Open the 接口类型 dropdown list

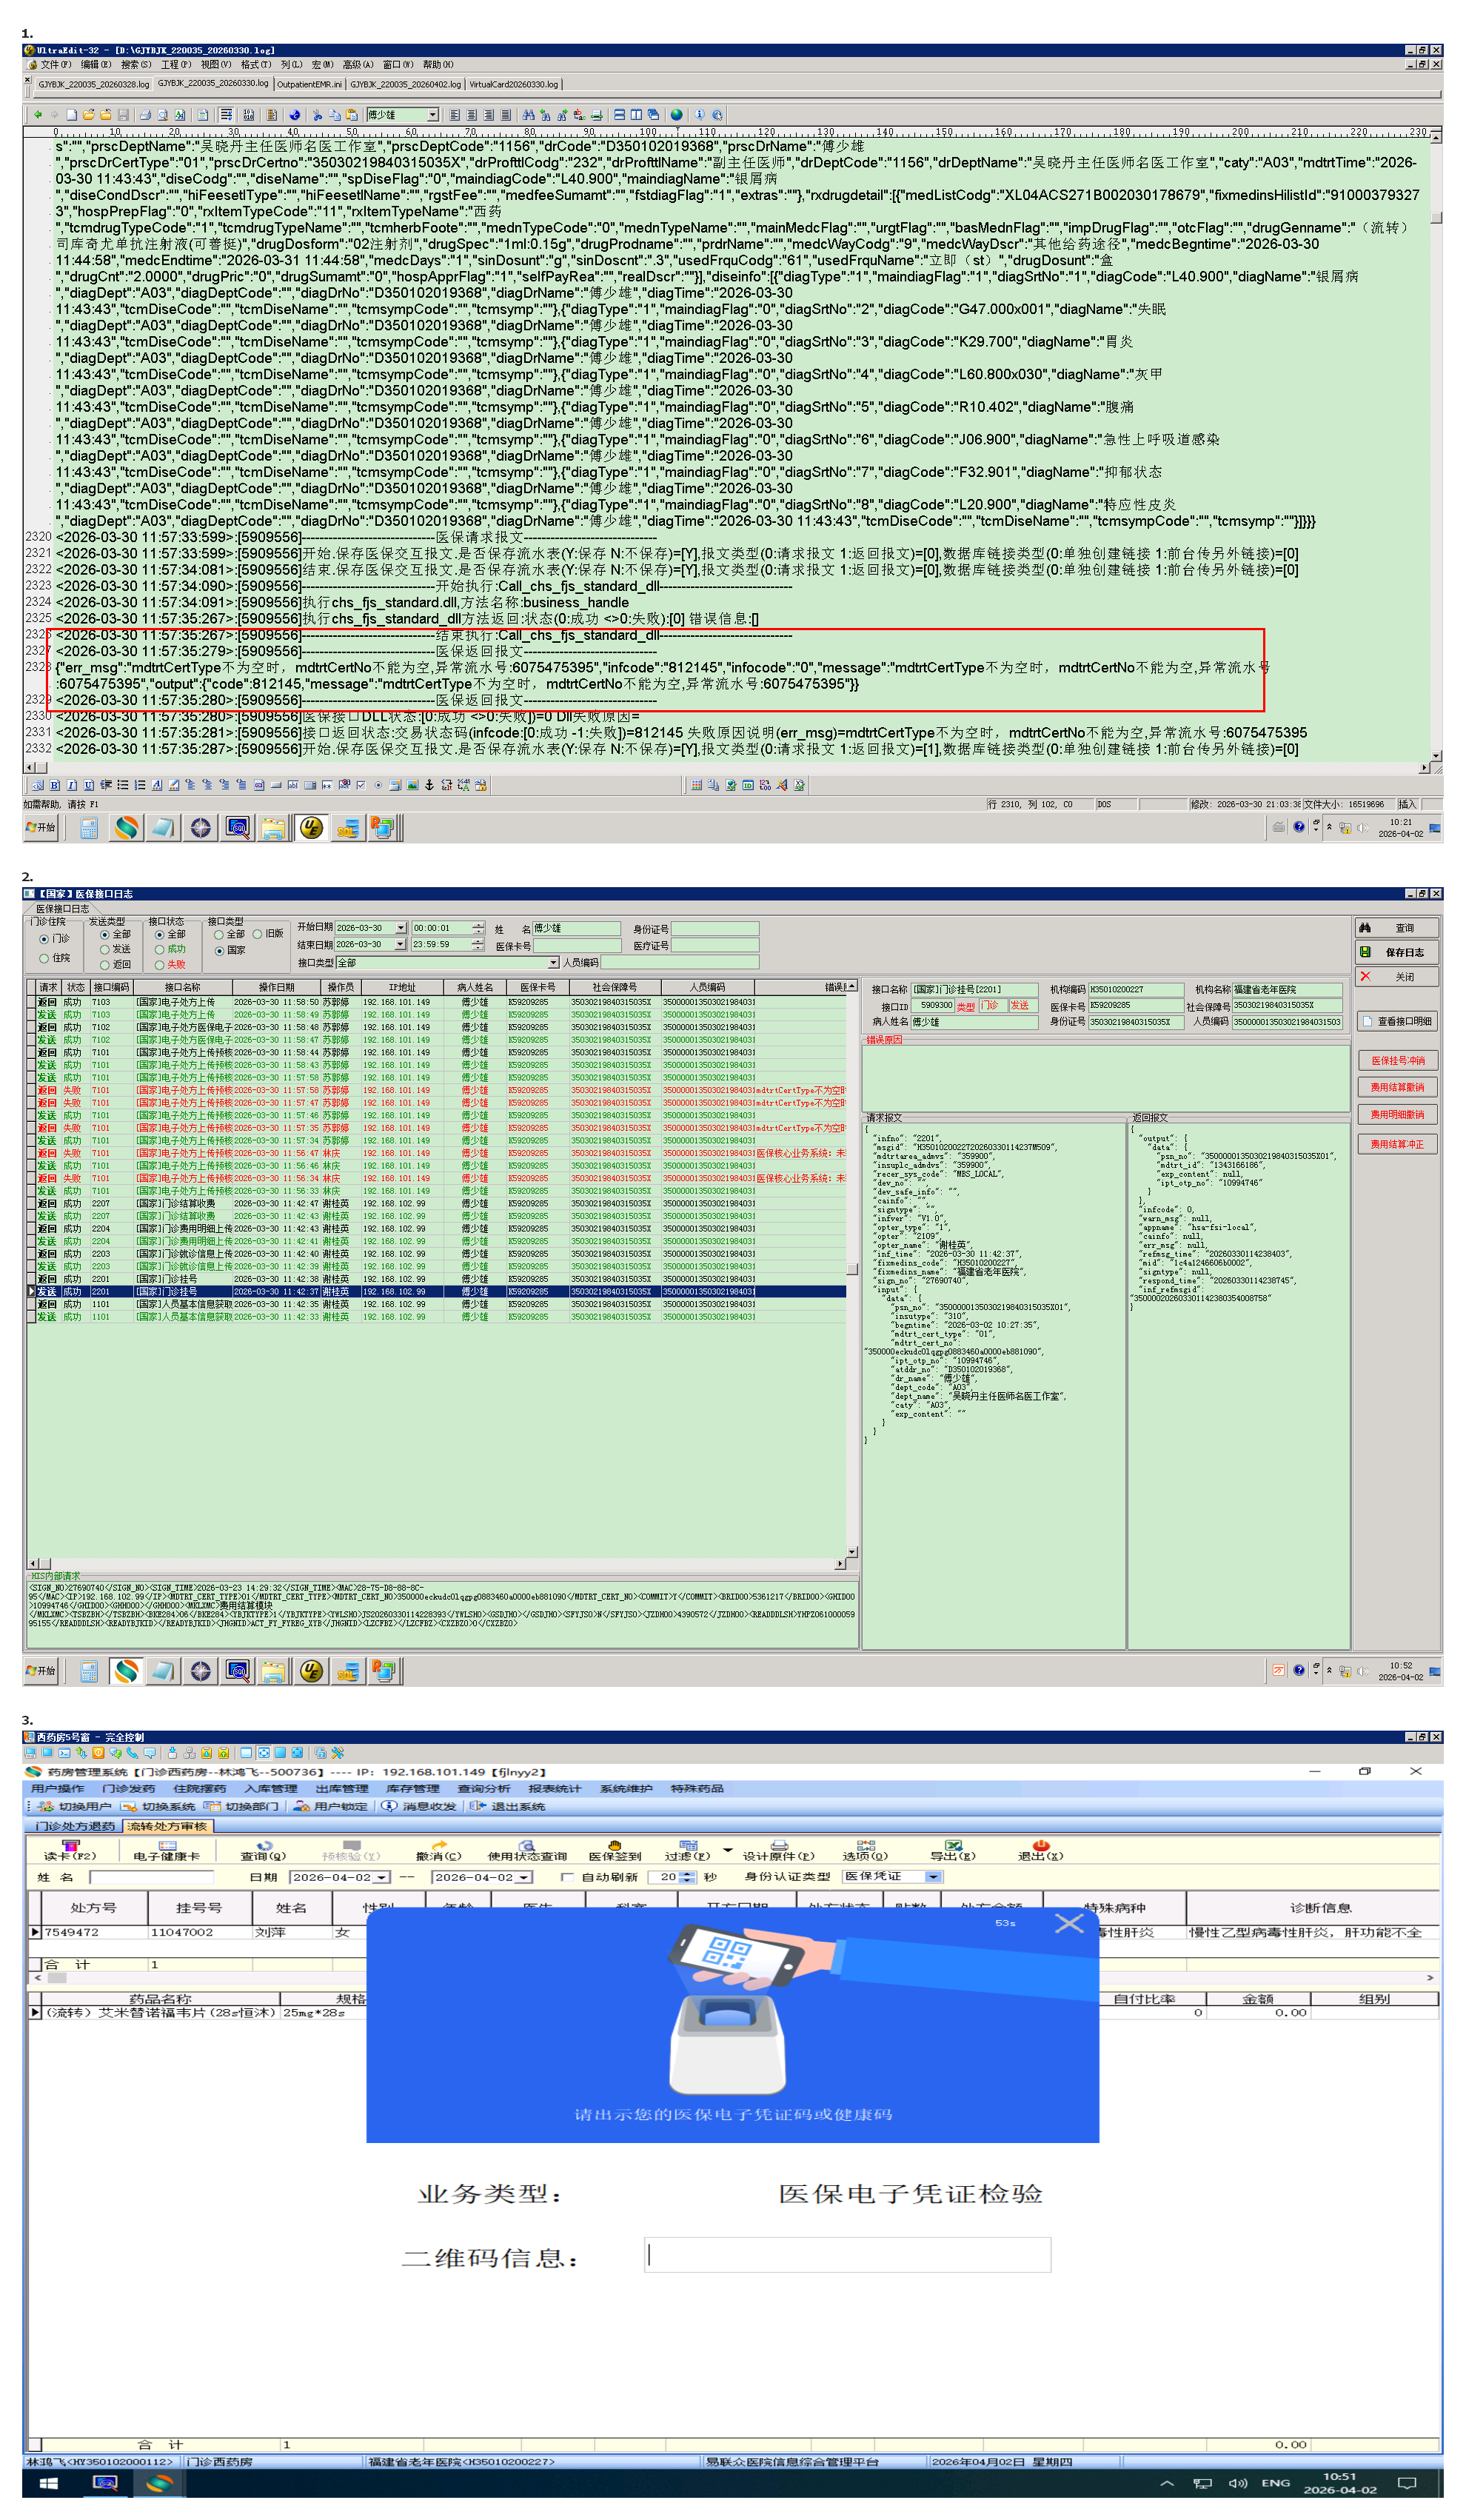tap(553, 963)
